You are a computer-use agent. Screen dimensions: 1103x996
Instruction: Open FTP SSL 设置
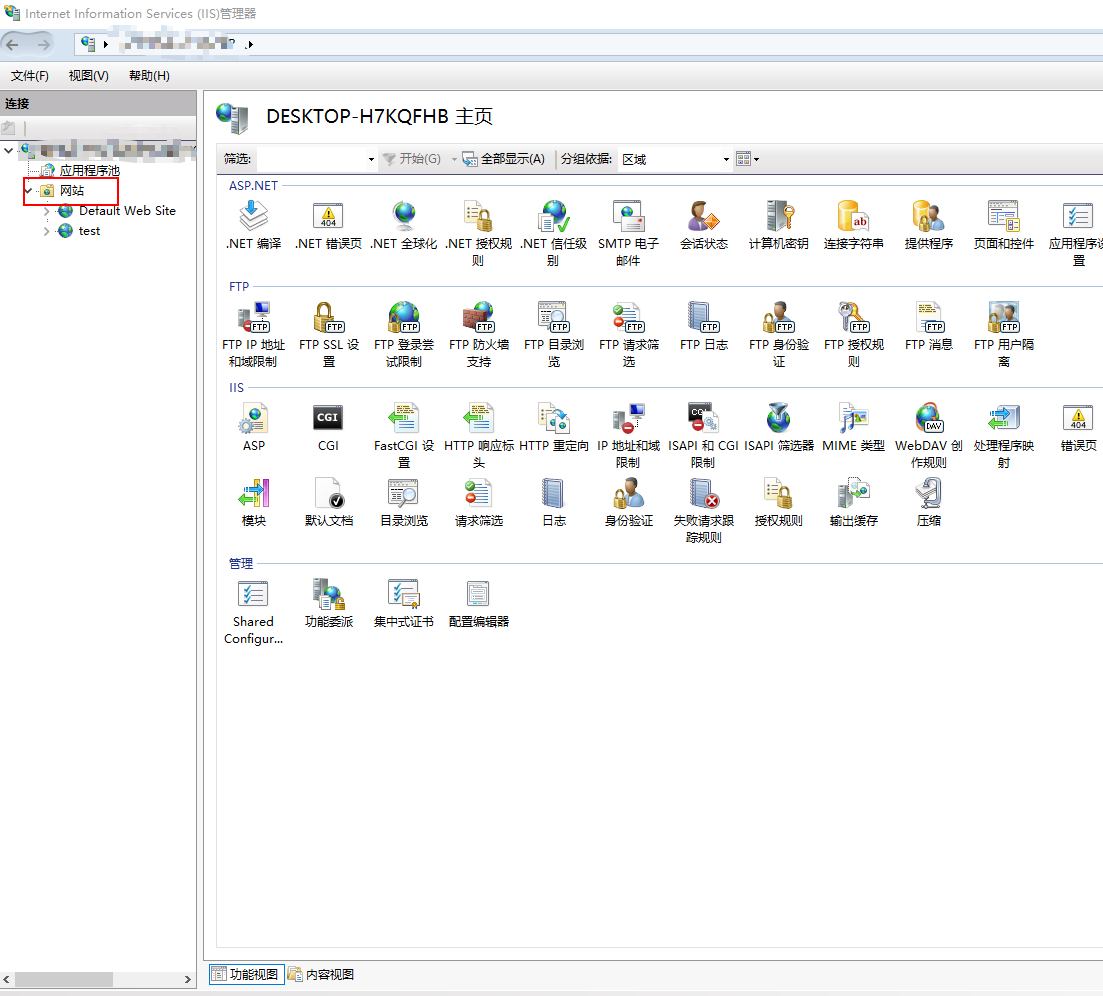click(329, 334)
